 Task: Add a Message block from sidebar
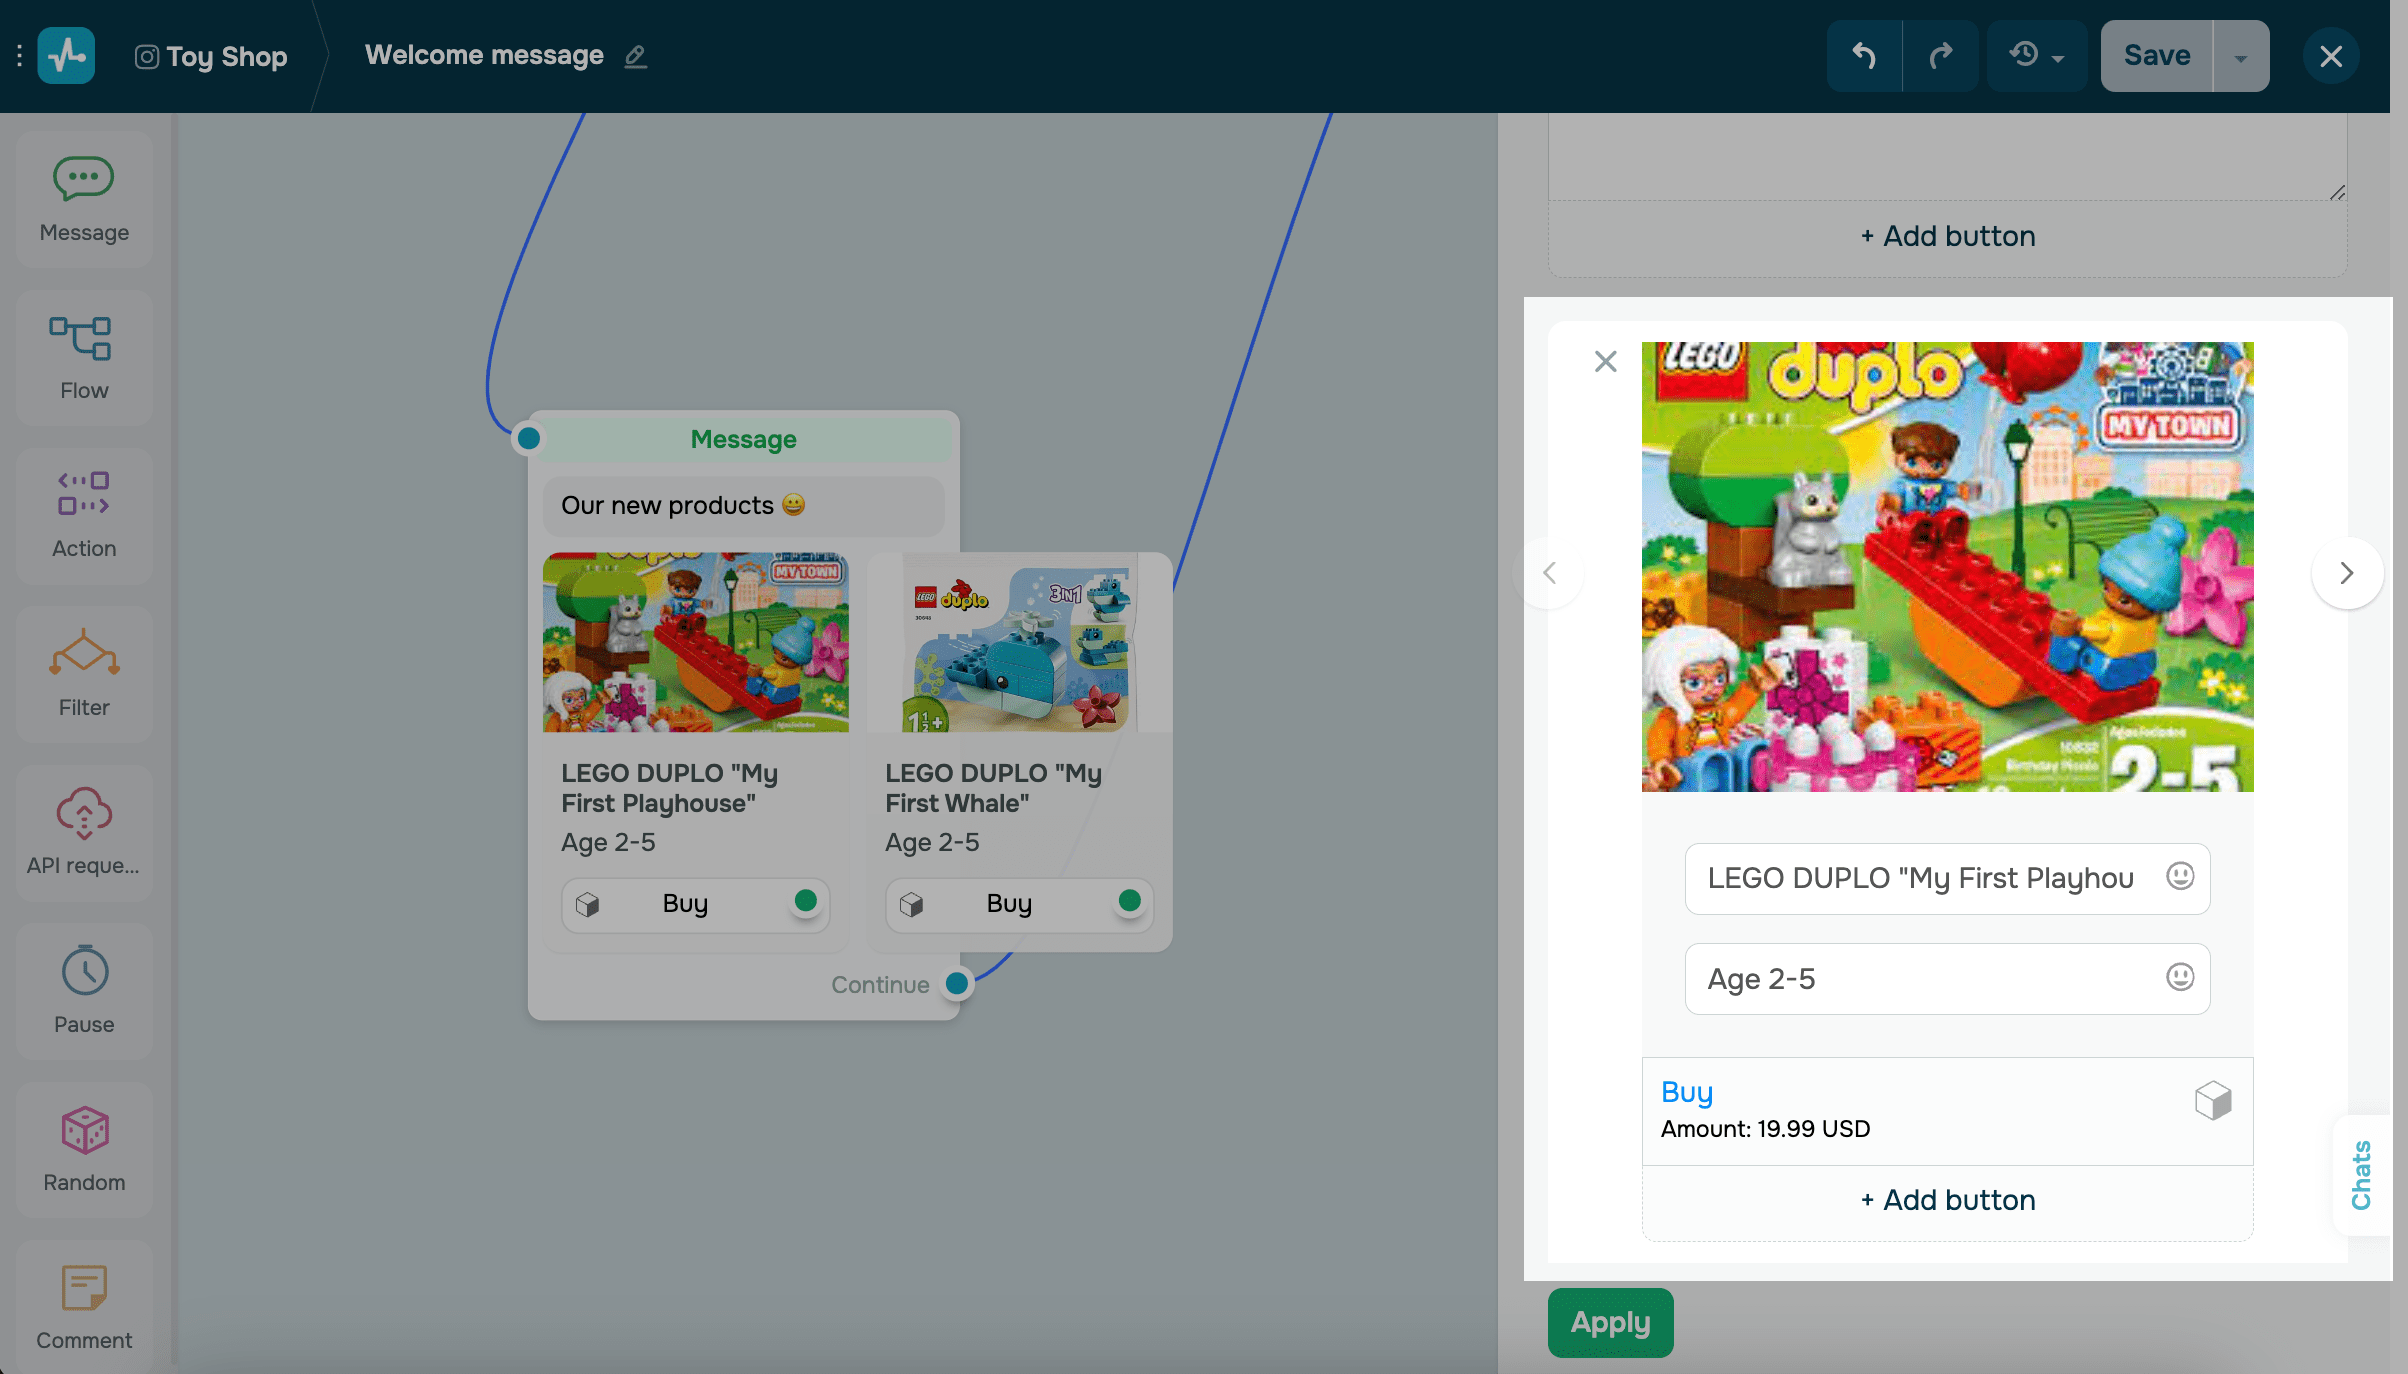pyautogui.click(x=84, y=199)
